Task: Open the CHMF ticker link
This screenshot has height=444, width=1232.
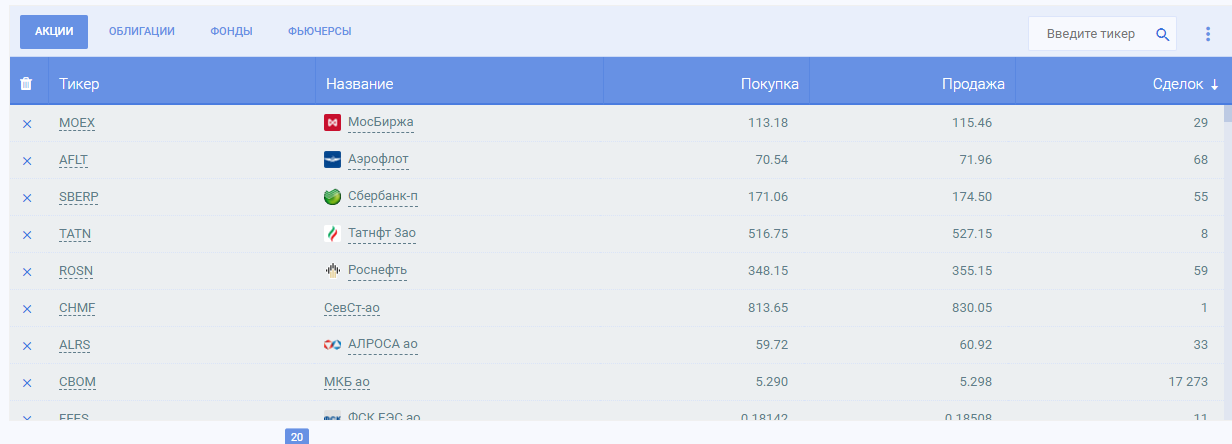Action: click(77, 308)
